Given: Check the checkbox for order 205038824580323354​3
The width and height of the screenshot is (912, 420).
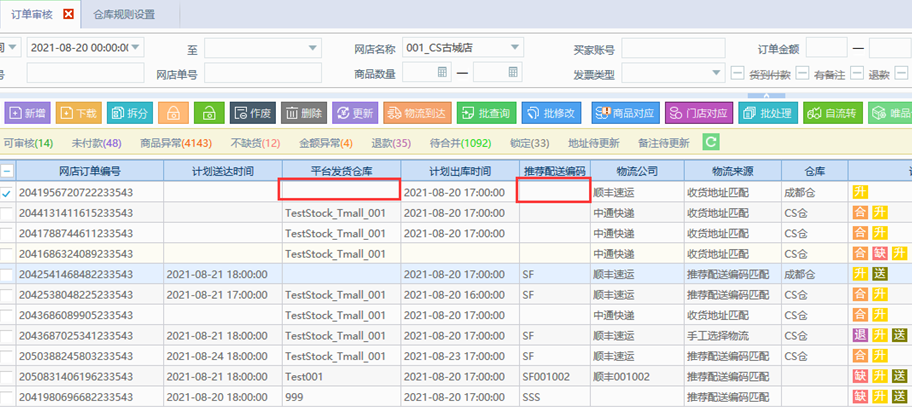Looking at the screenshot, I should point(7,356).
